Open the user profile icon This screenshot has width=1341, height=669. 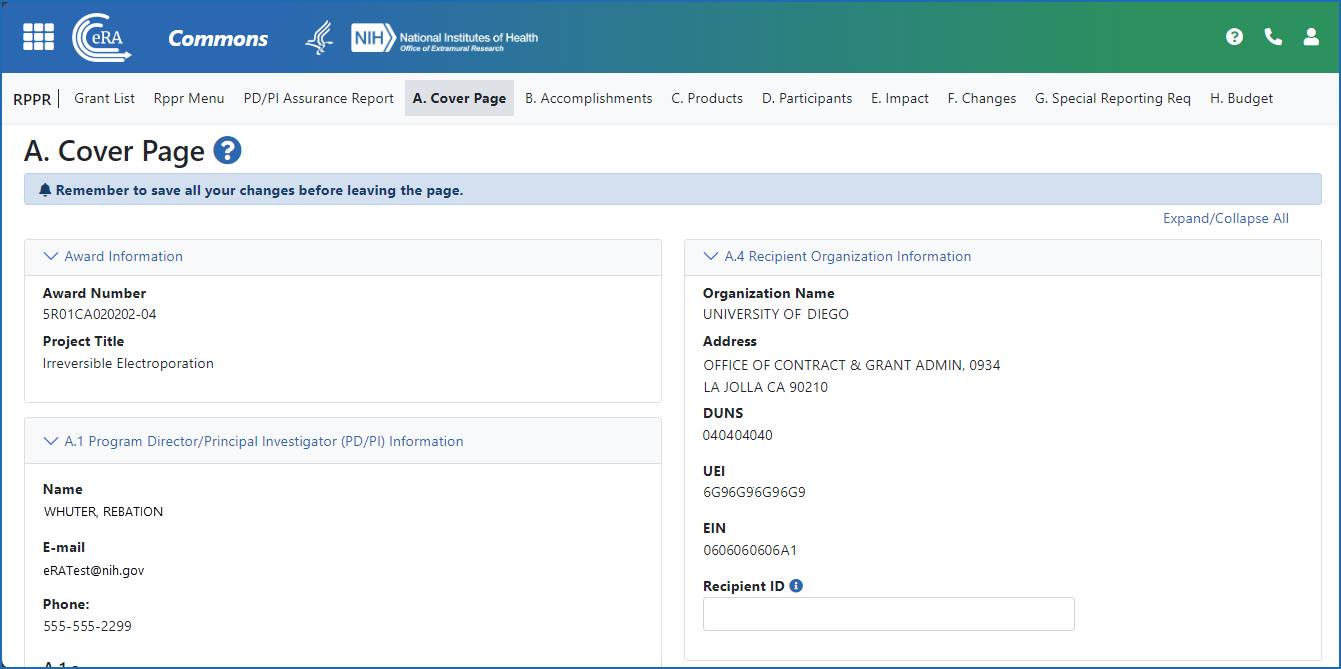click(1311, 37)
